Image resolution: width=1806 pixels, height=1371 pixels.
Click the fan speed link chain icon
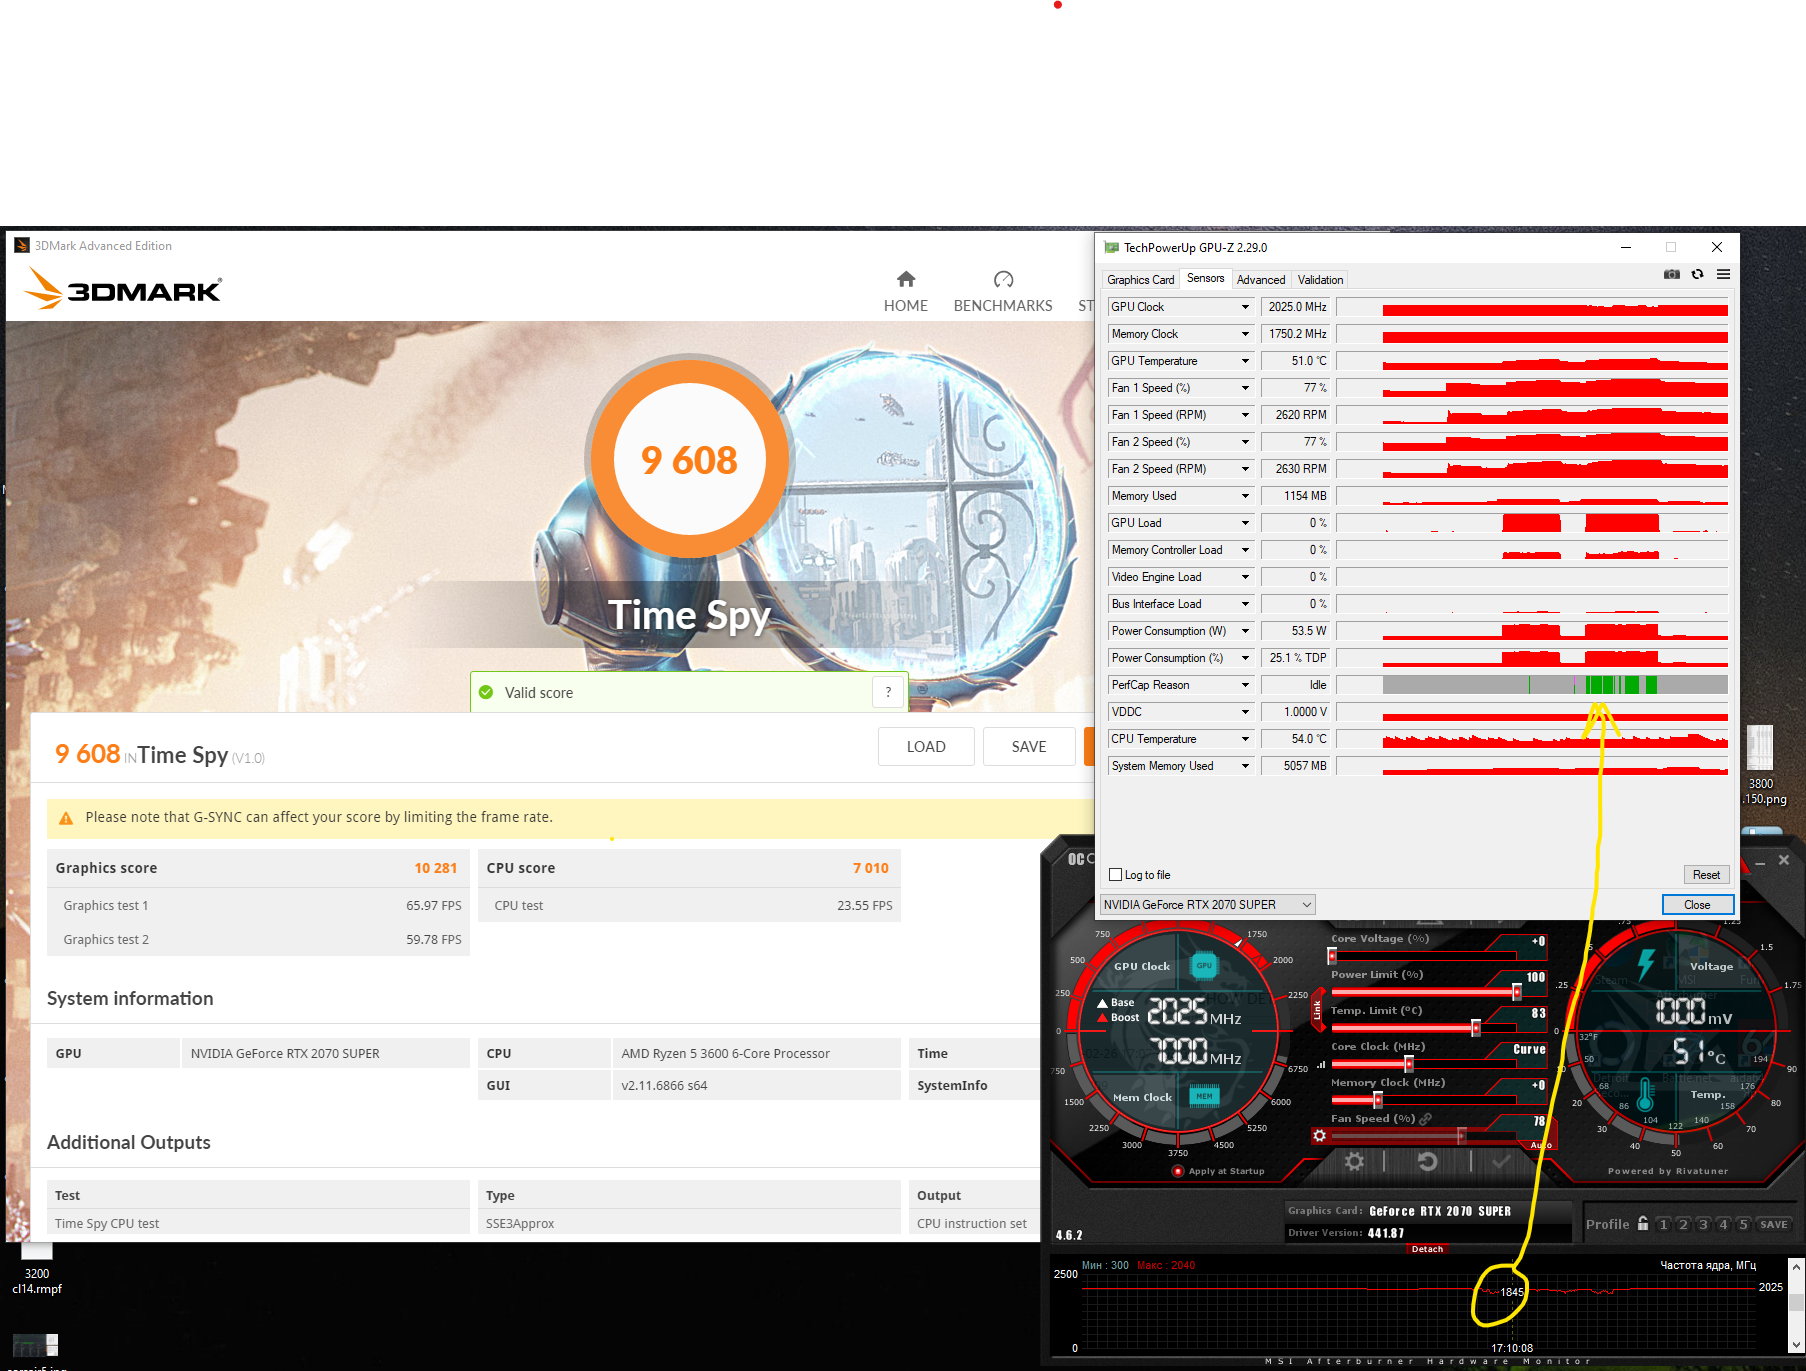coord(1425,1119)
